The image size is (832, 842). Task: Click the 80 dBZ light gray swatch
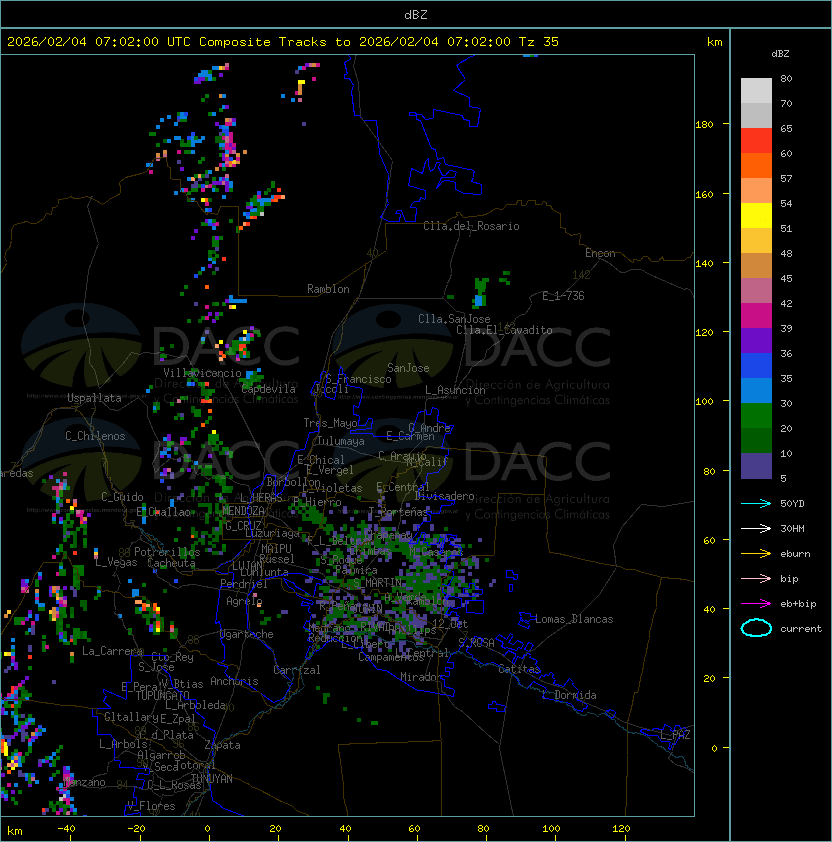[x=756, y=90]
